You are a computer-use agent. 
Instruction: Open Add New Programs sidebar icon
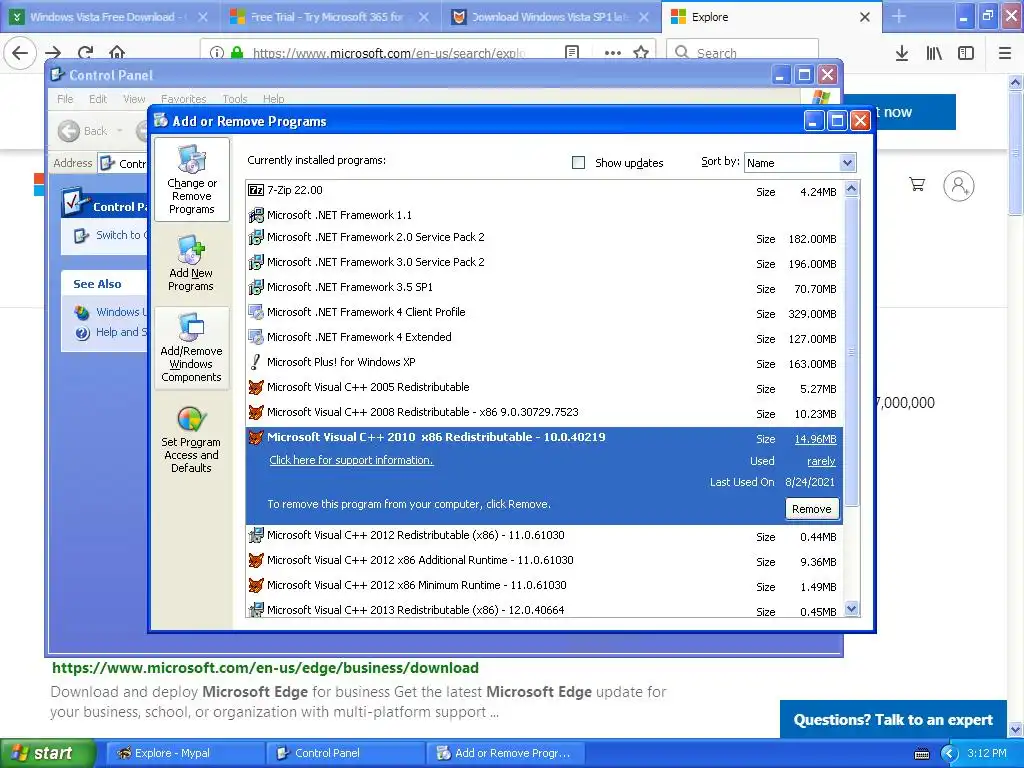[191, 263]
